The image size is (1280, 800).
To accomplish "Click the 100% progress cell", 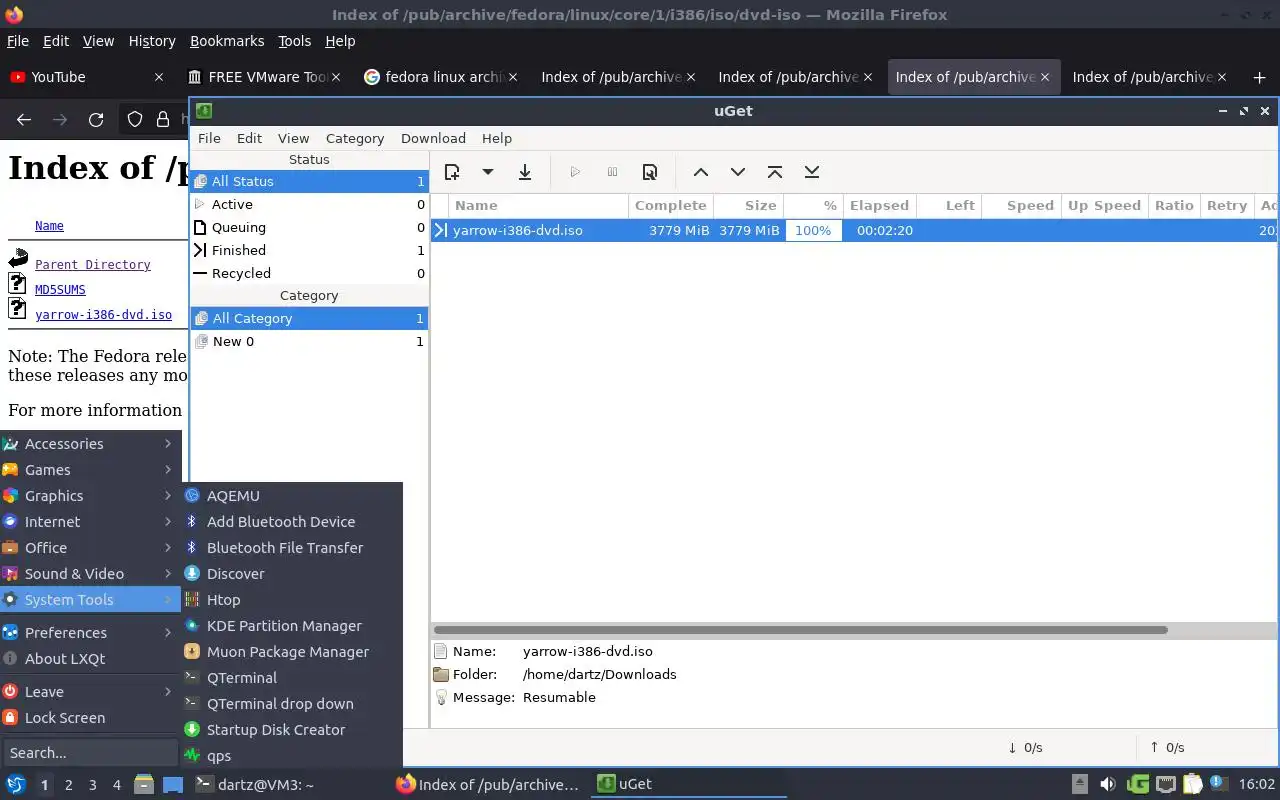I will pyautogui.click(x=813, y=230).
